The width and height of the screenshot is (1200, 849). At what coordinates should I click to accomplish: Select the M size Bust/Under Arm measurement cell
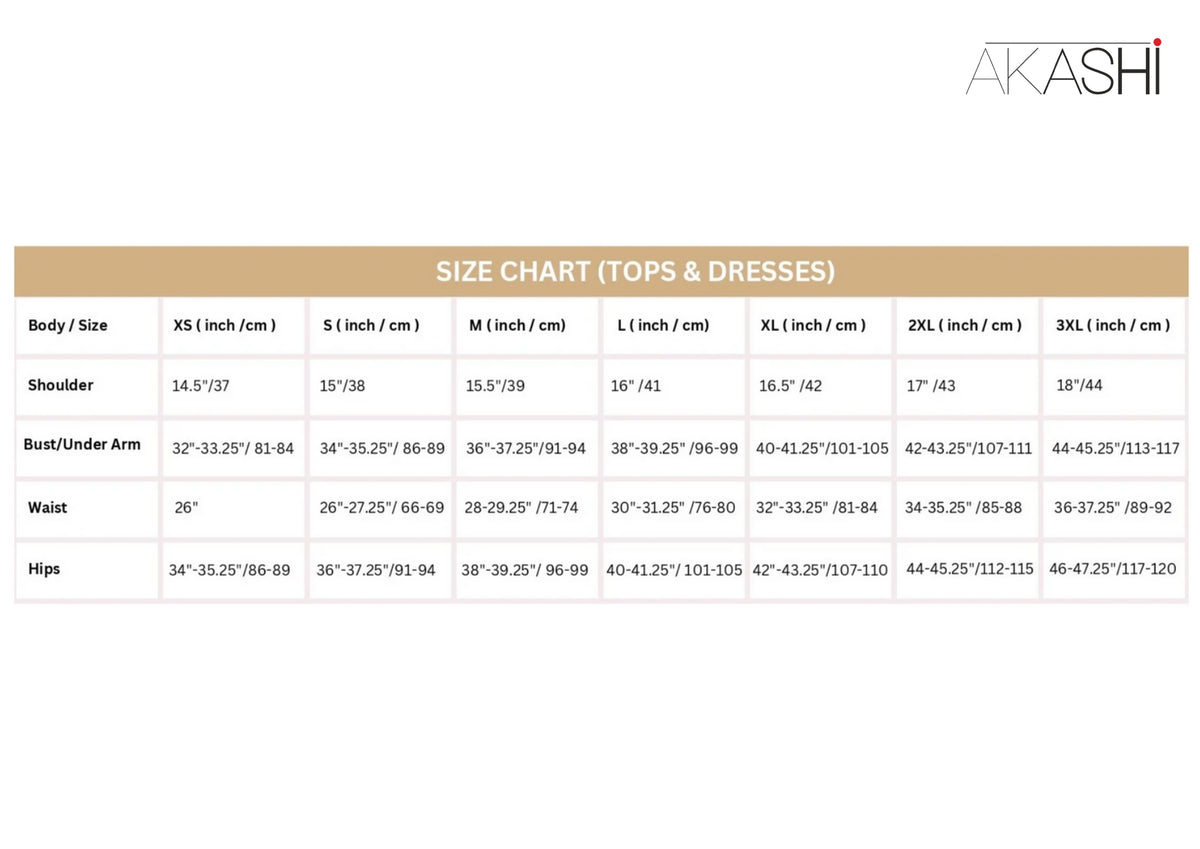pos(526,448)
